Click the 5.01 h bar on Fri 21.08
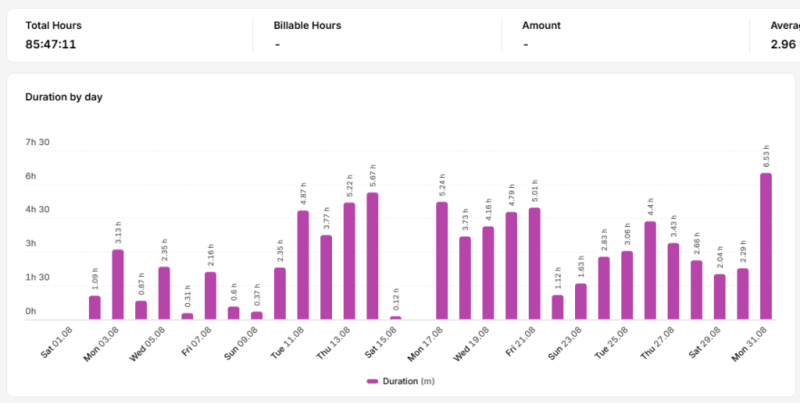Screen dimensions: 800x403 534,264
